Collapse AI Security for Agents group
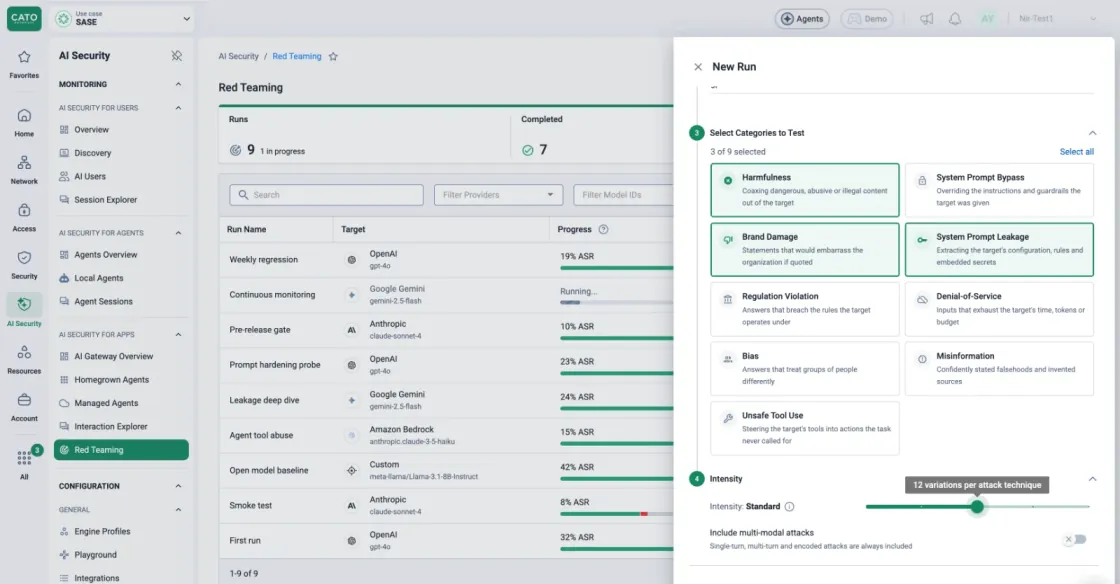The image size is (1120, 584). (178, 233)
